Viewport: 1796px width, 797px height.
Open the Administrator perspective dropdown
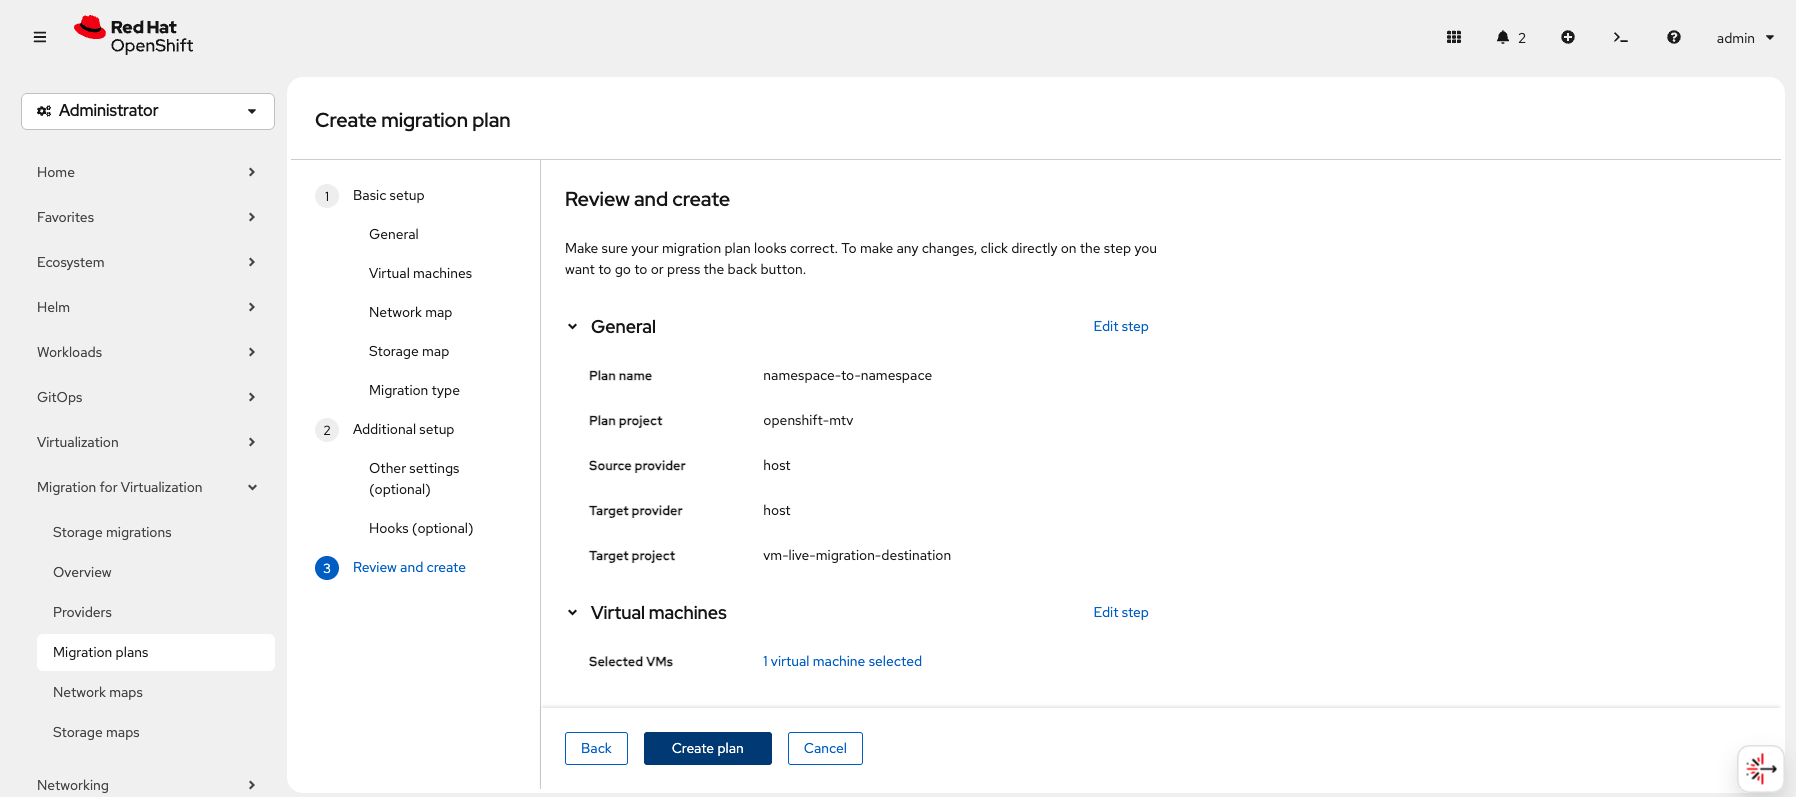coord(148,111)
